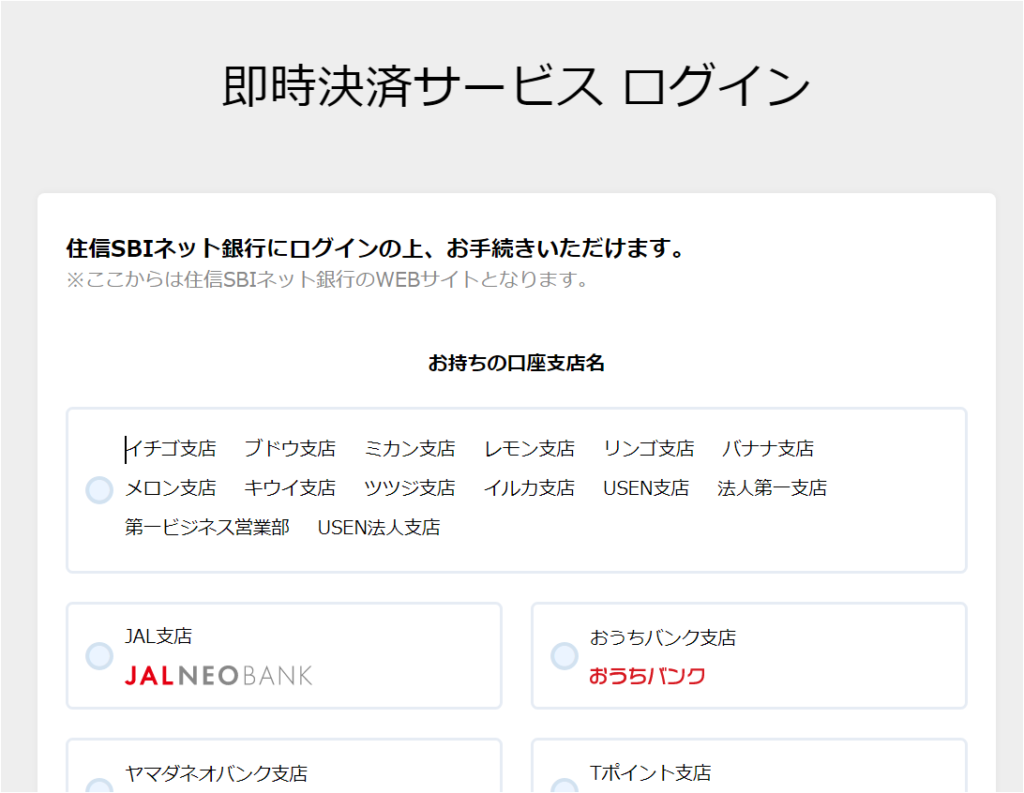Click the イチゴ支店 branch name
Viewport: 1024px width, 793px height.
tap(170, 448)
